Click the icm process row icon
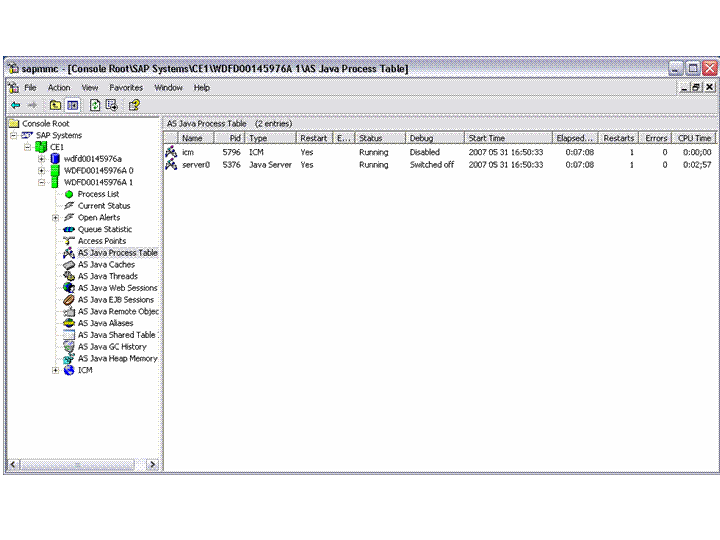720x540 pixels. [x=171, y=152]
